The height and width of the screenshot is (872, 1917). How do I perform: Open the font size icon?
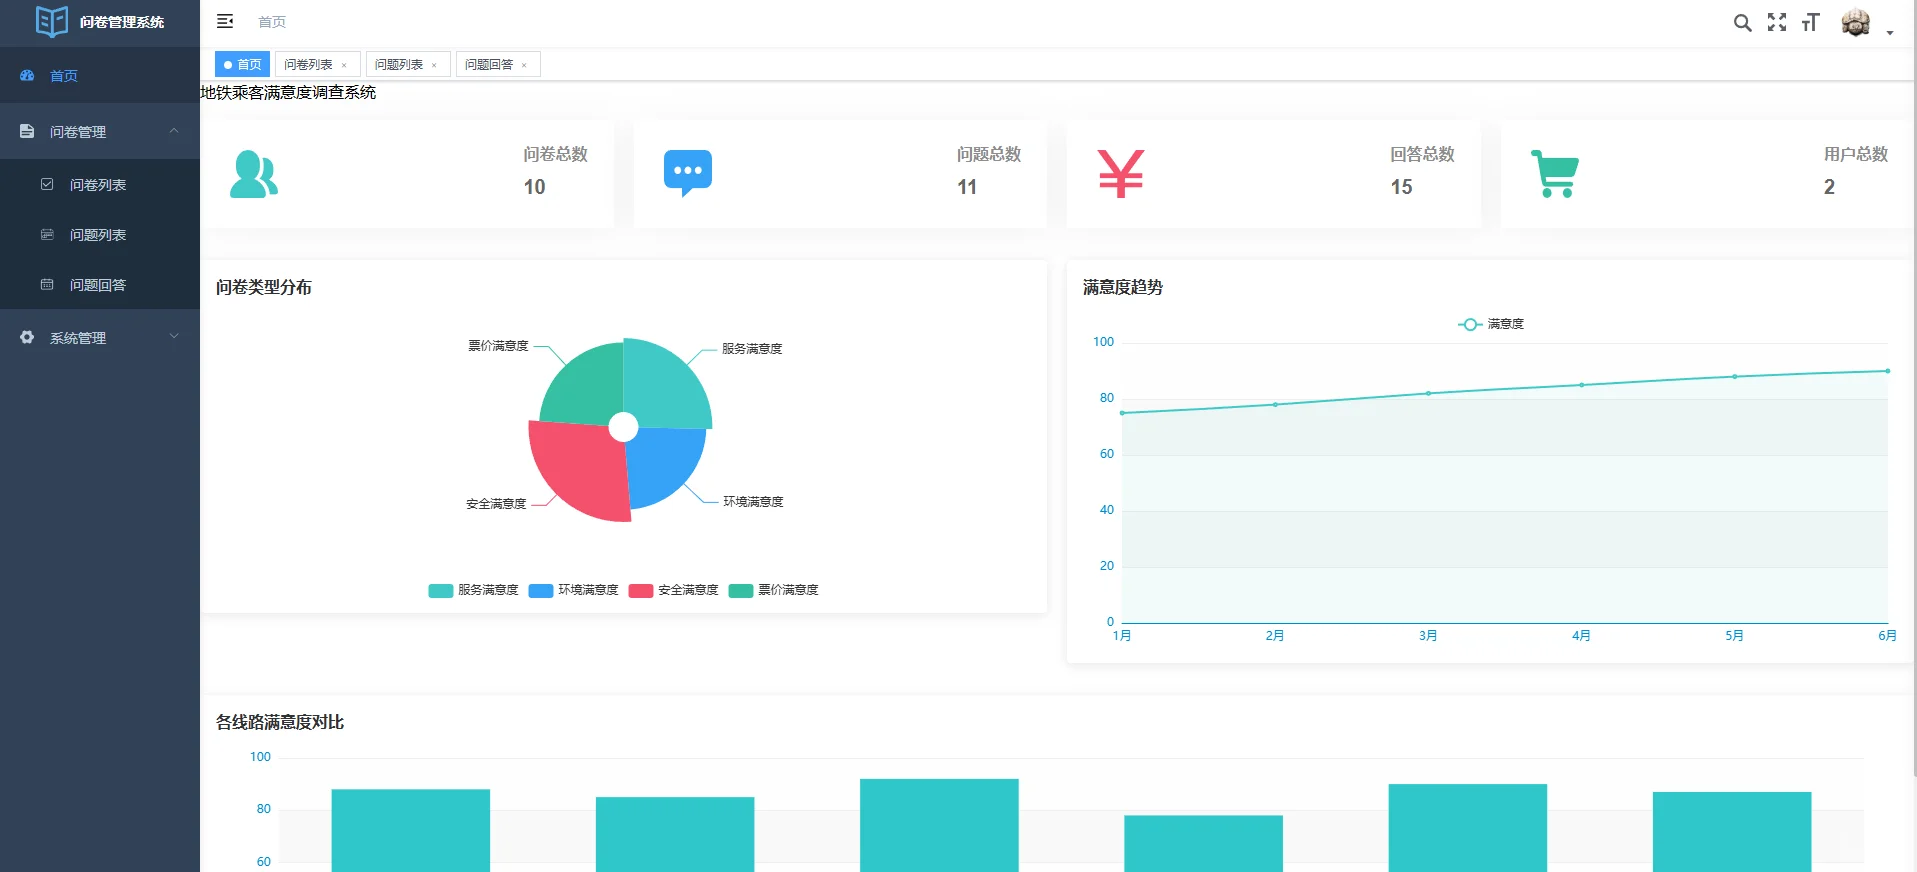[1810, 22]
